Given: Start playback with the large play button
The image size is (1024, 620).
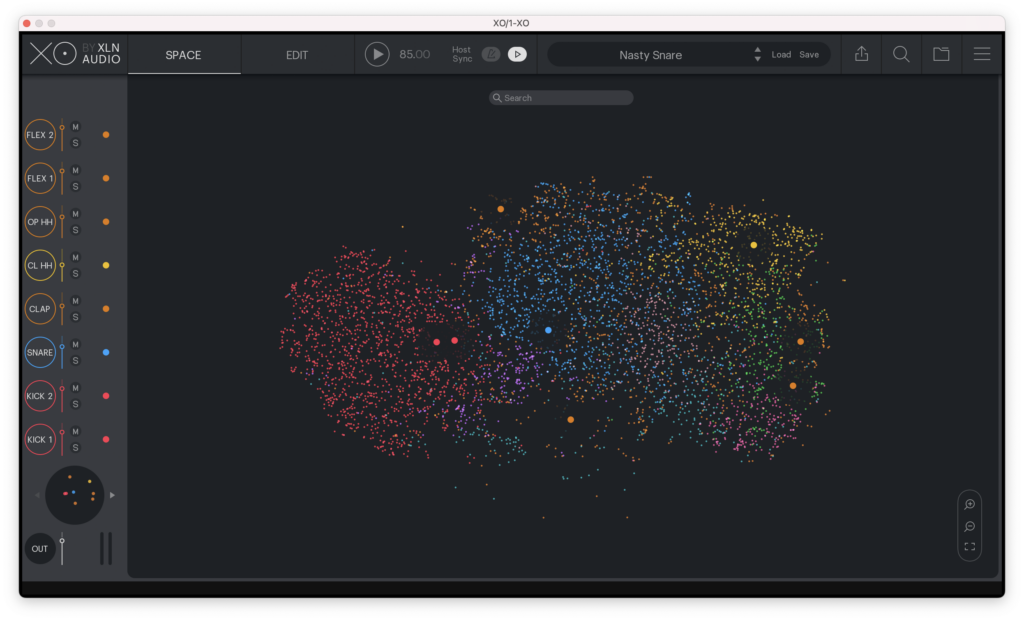Looking at the screenshot, I should click(x=377, y=54).
